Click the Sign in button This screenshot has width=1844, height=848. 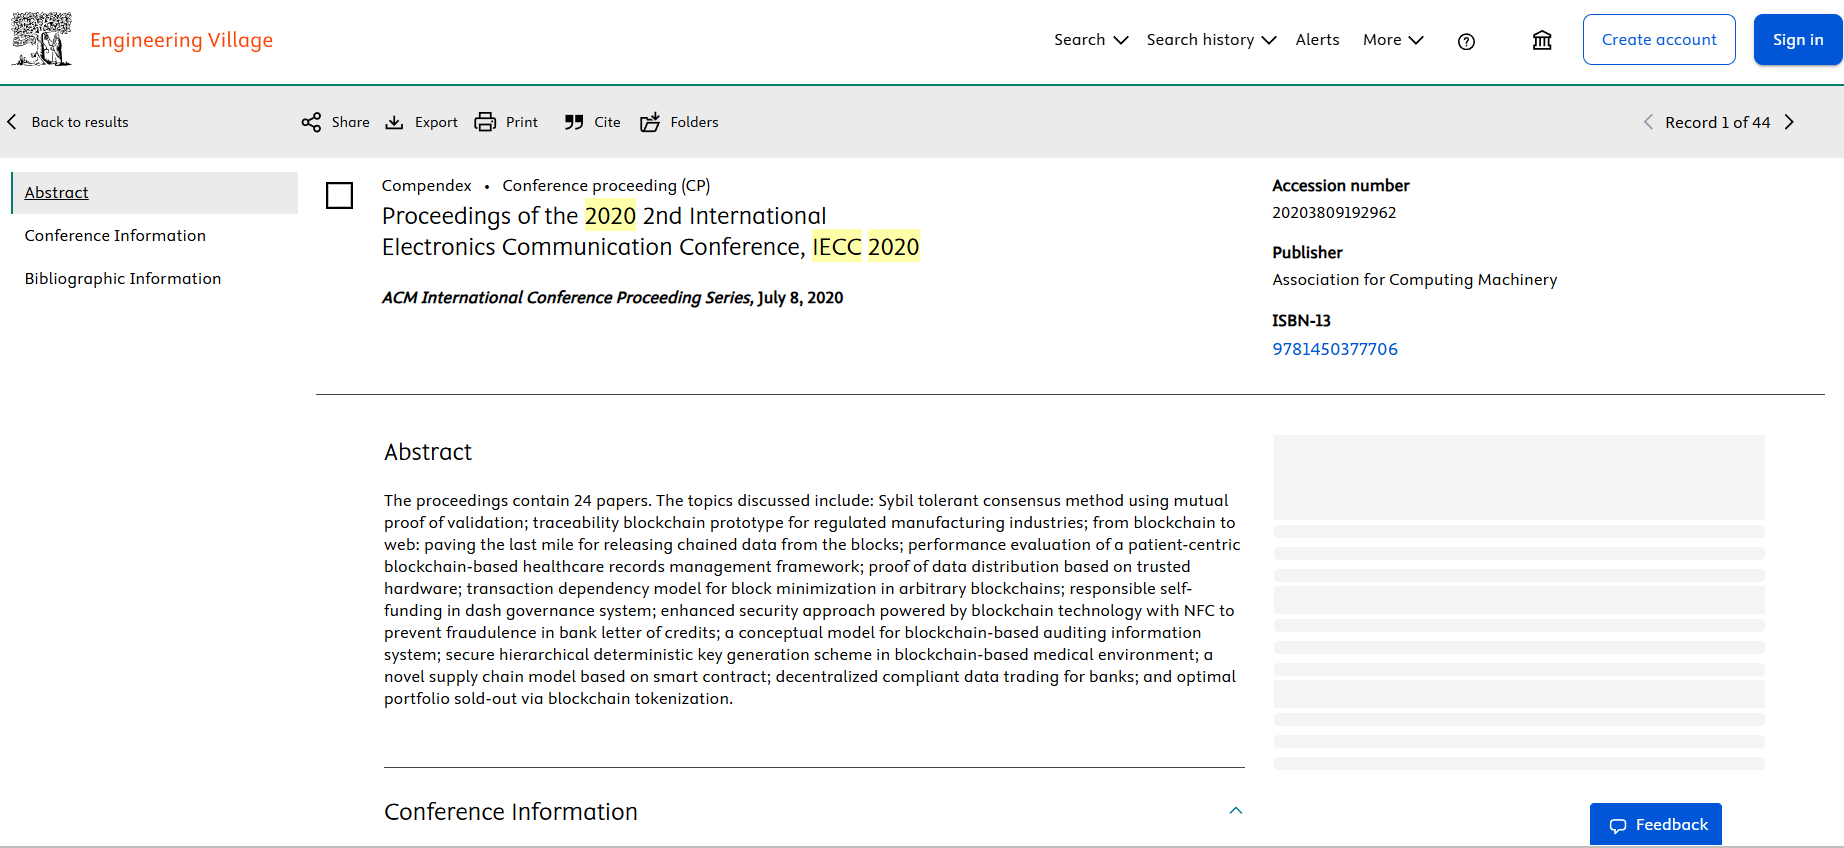(1797, 40)
